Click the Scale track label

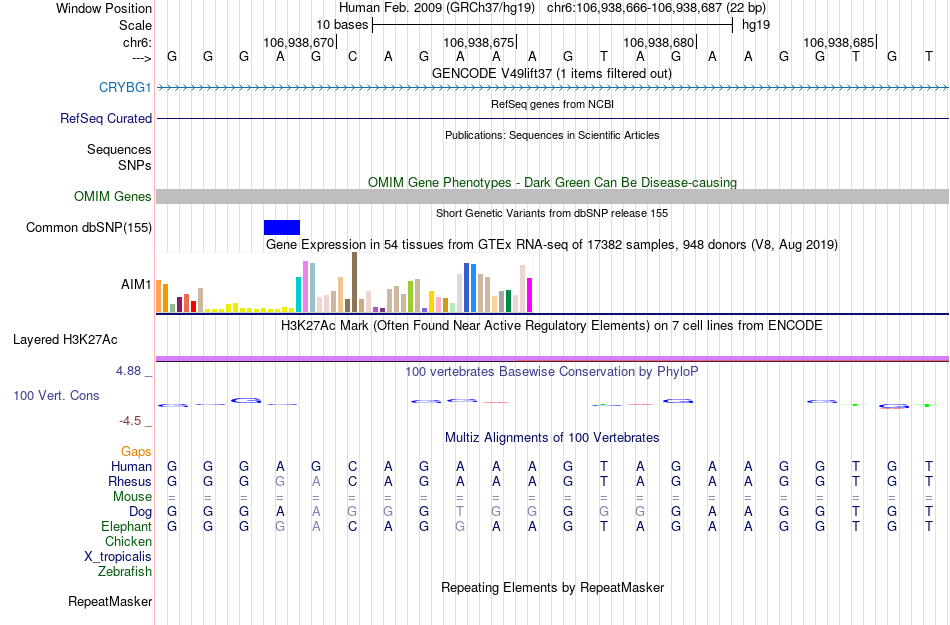[x=135, y=25]
